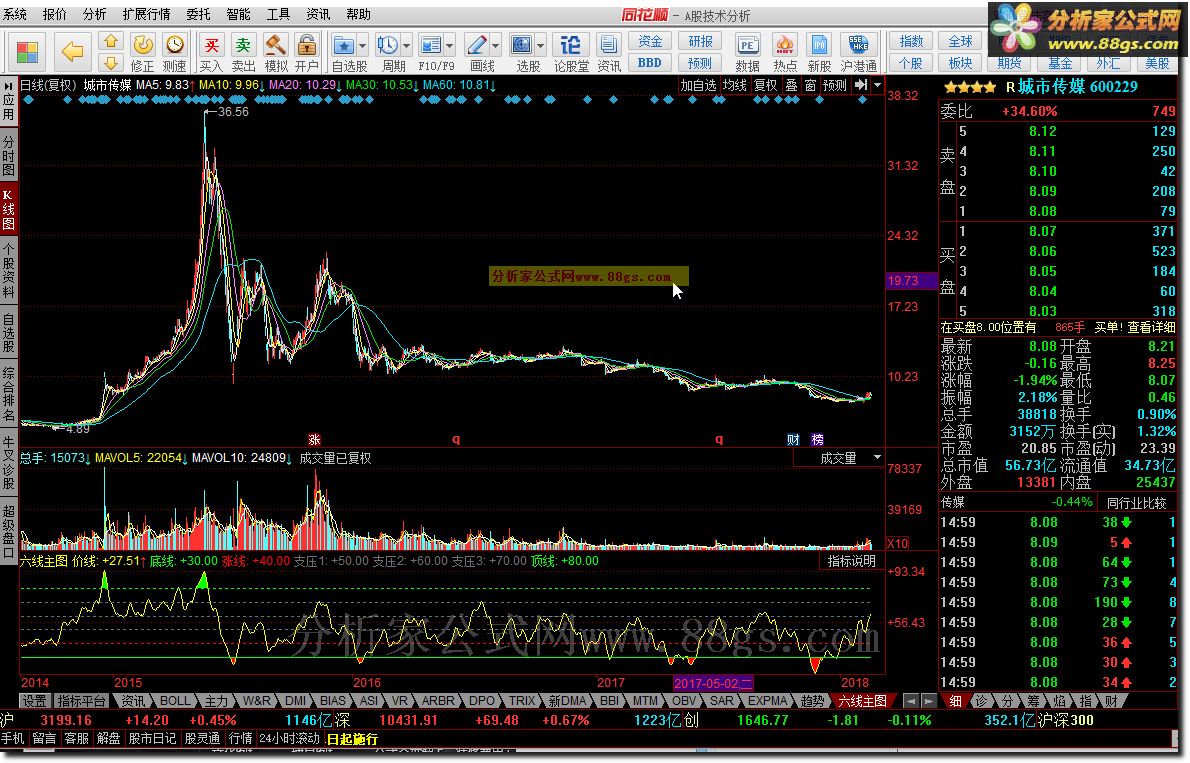Open the 智能 menu

click(238, 14)
